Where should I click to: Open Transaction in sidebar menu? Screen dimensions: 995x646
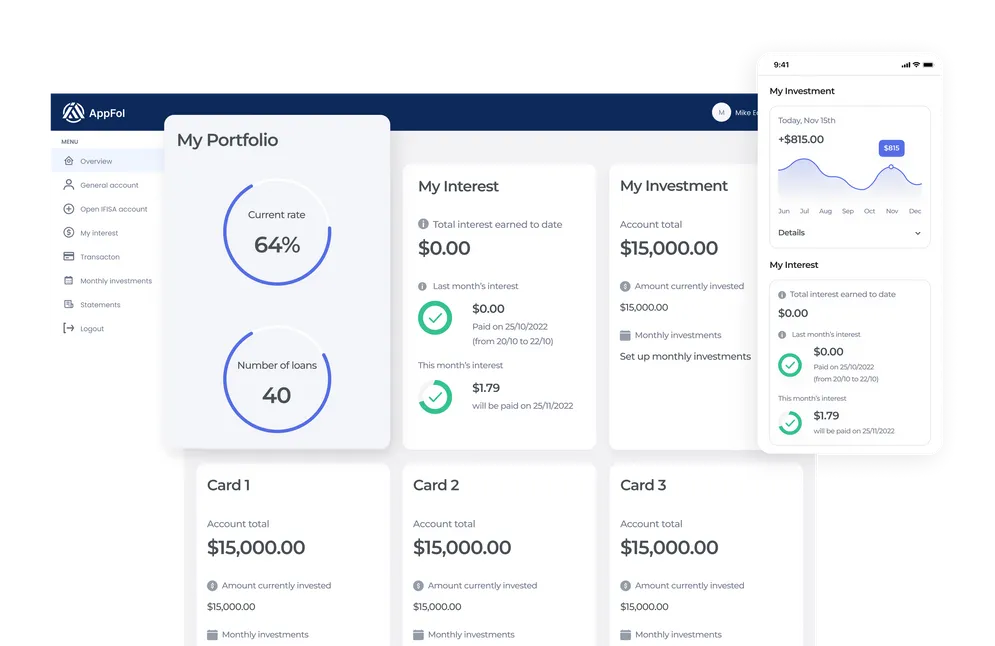100,257
